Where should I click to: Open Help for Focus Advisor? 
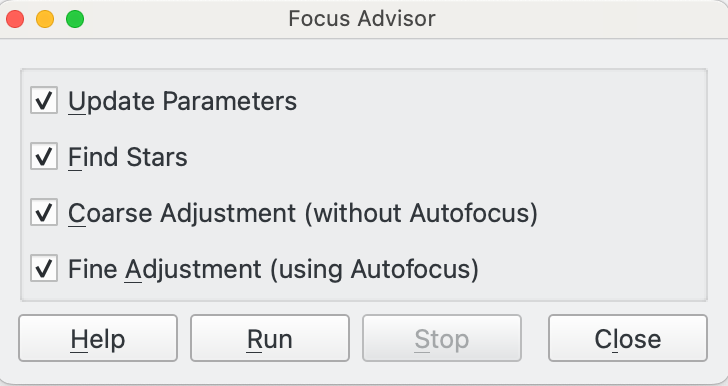98,338
